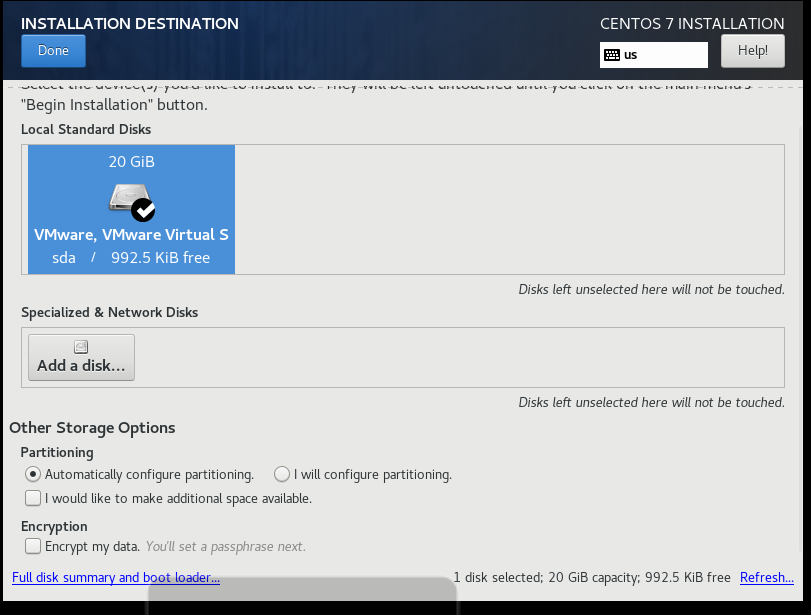
Task: Open Full disk summary and boot loader link
Action: 116,577
